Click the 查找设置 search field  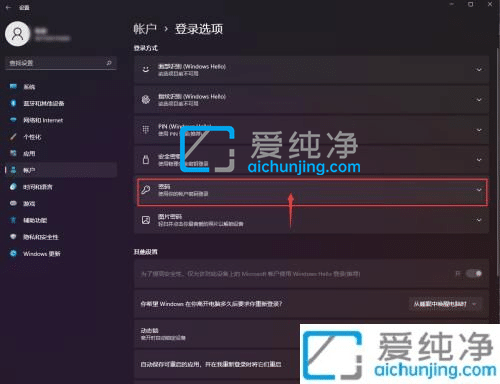pyautogui.click(x=61, y=63)
